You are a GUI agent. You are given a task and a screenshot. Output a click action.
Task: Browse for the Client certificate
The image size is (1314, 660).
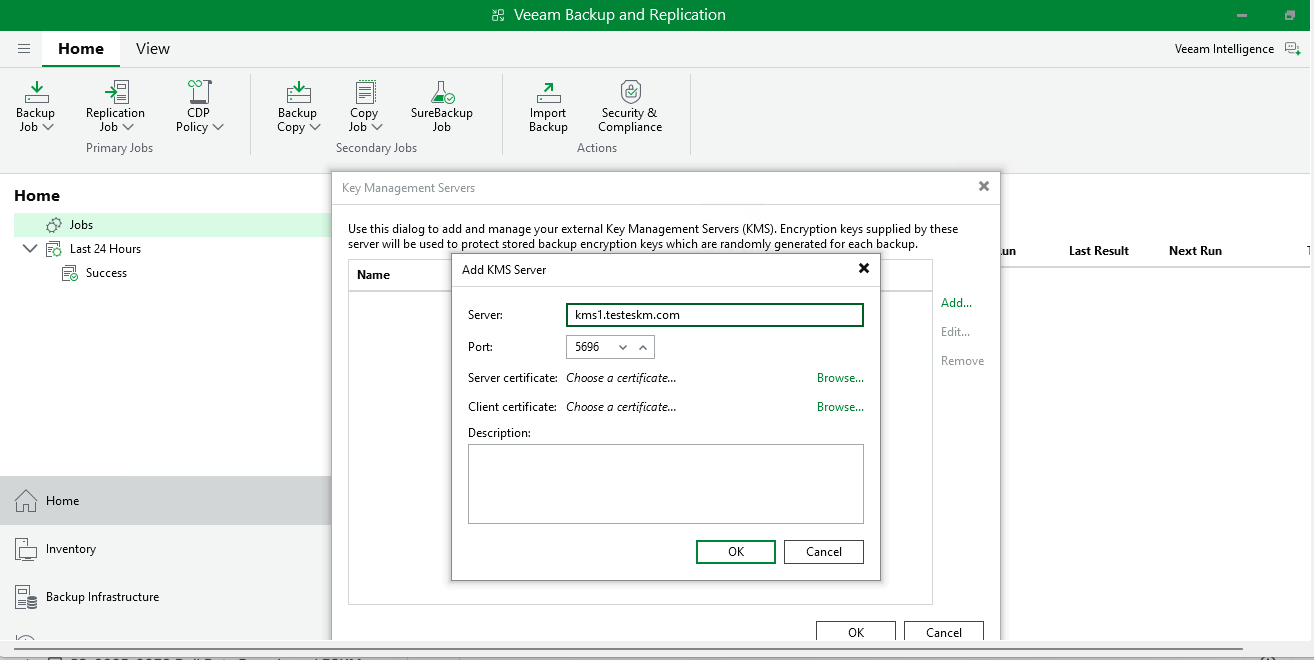840,407
